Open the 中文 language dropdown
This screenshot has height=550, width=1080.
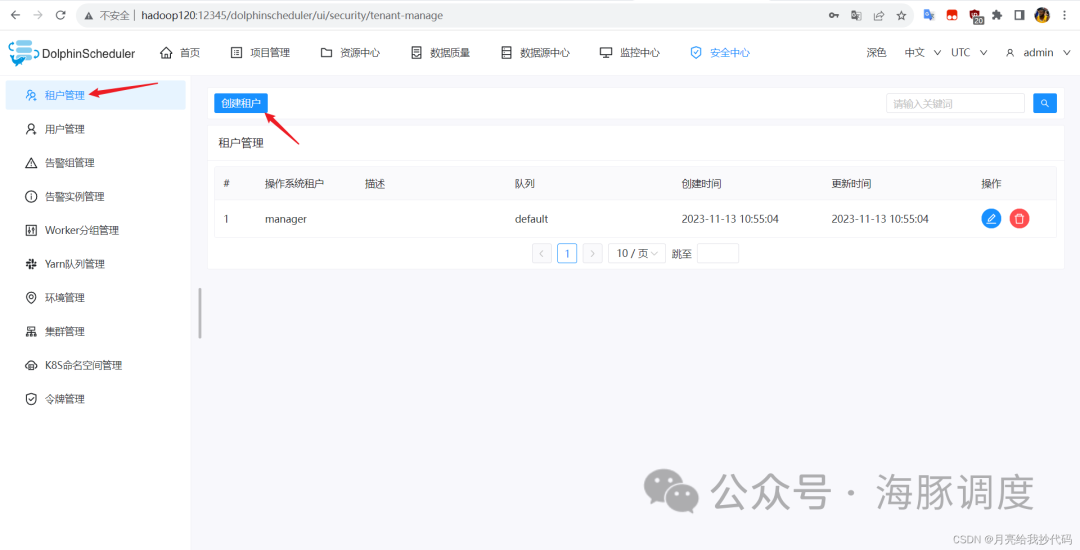pos(922,52)
